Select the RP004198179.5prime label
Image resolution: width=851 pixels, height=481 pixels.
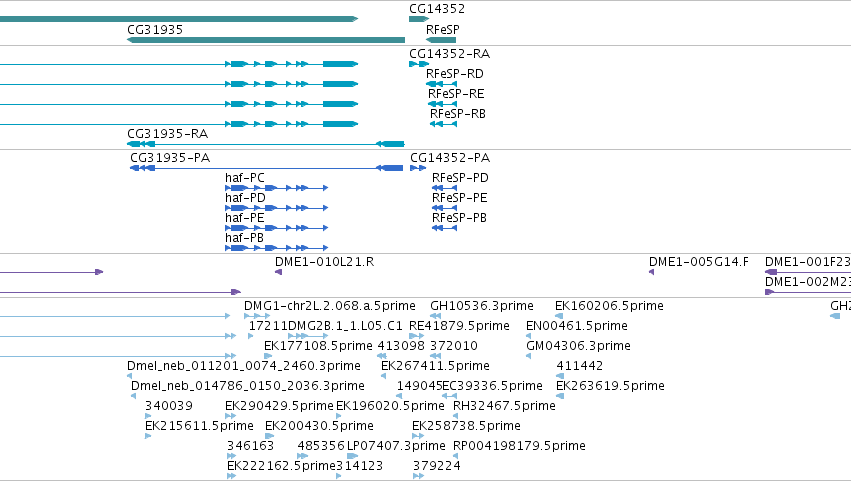click(519, 447)
